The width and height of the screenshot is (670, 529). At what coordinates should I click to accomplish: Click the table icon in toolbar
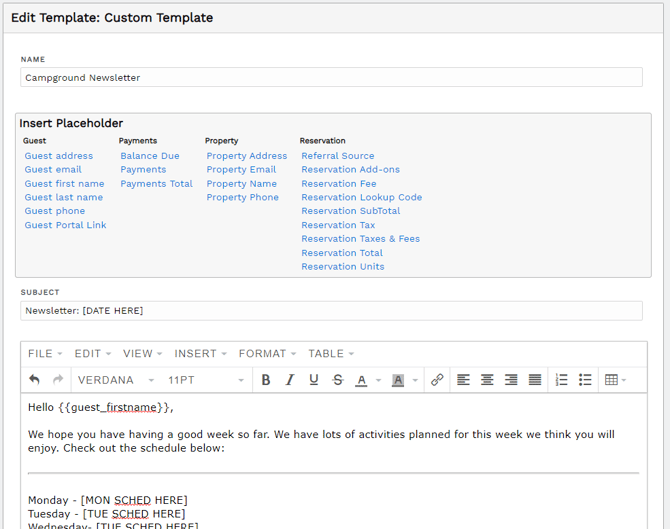[x=611, y=379]
